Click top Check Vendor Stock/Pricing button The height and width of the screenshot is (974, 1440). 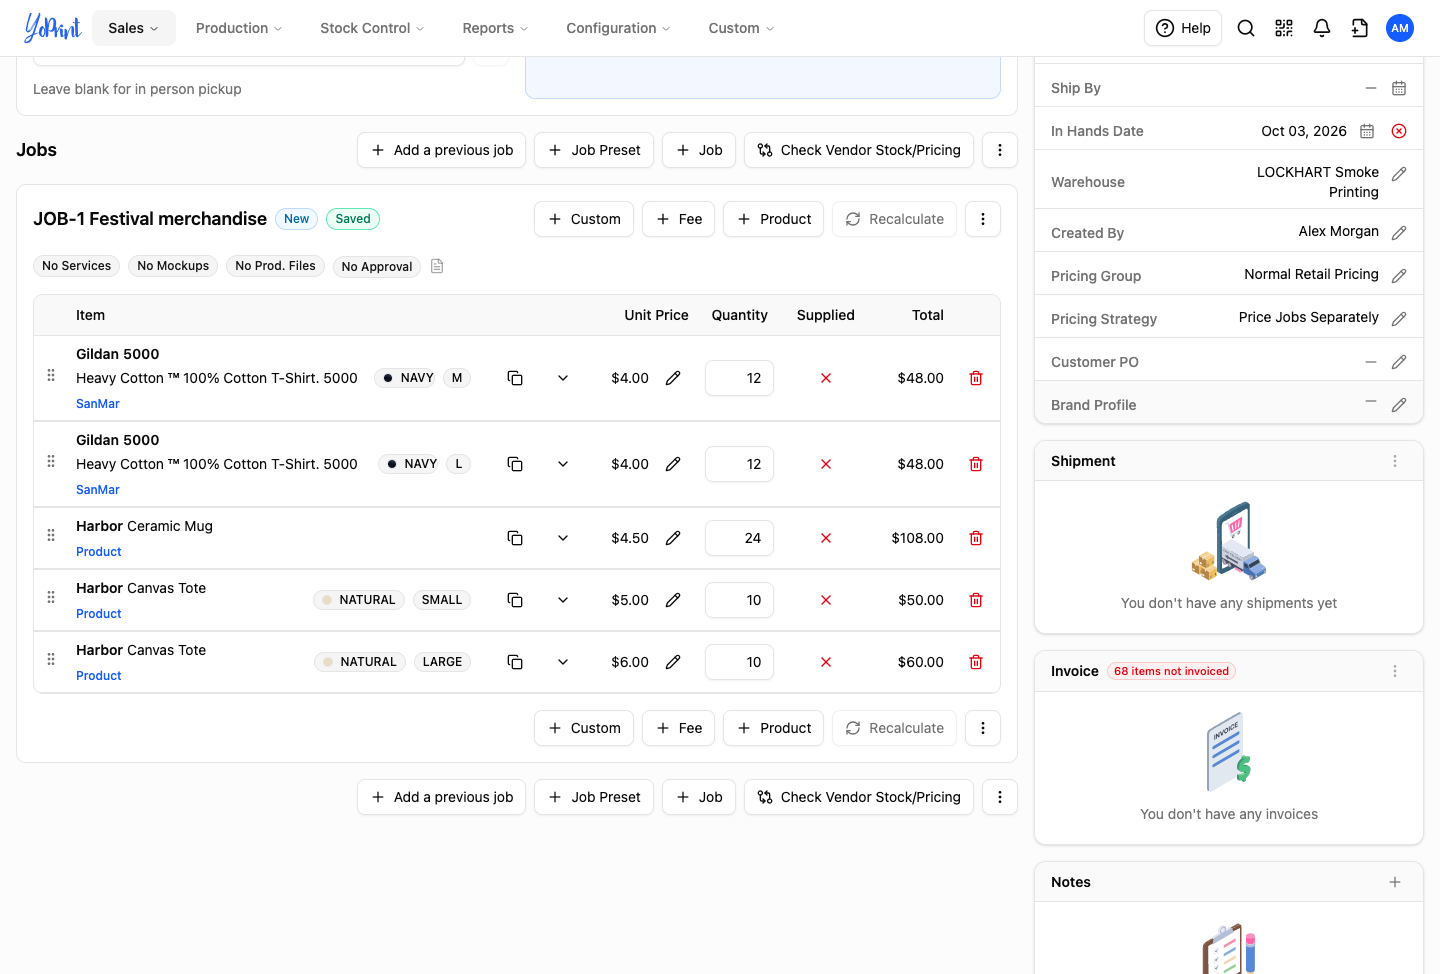[x=859, y=150]
